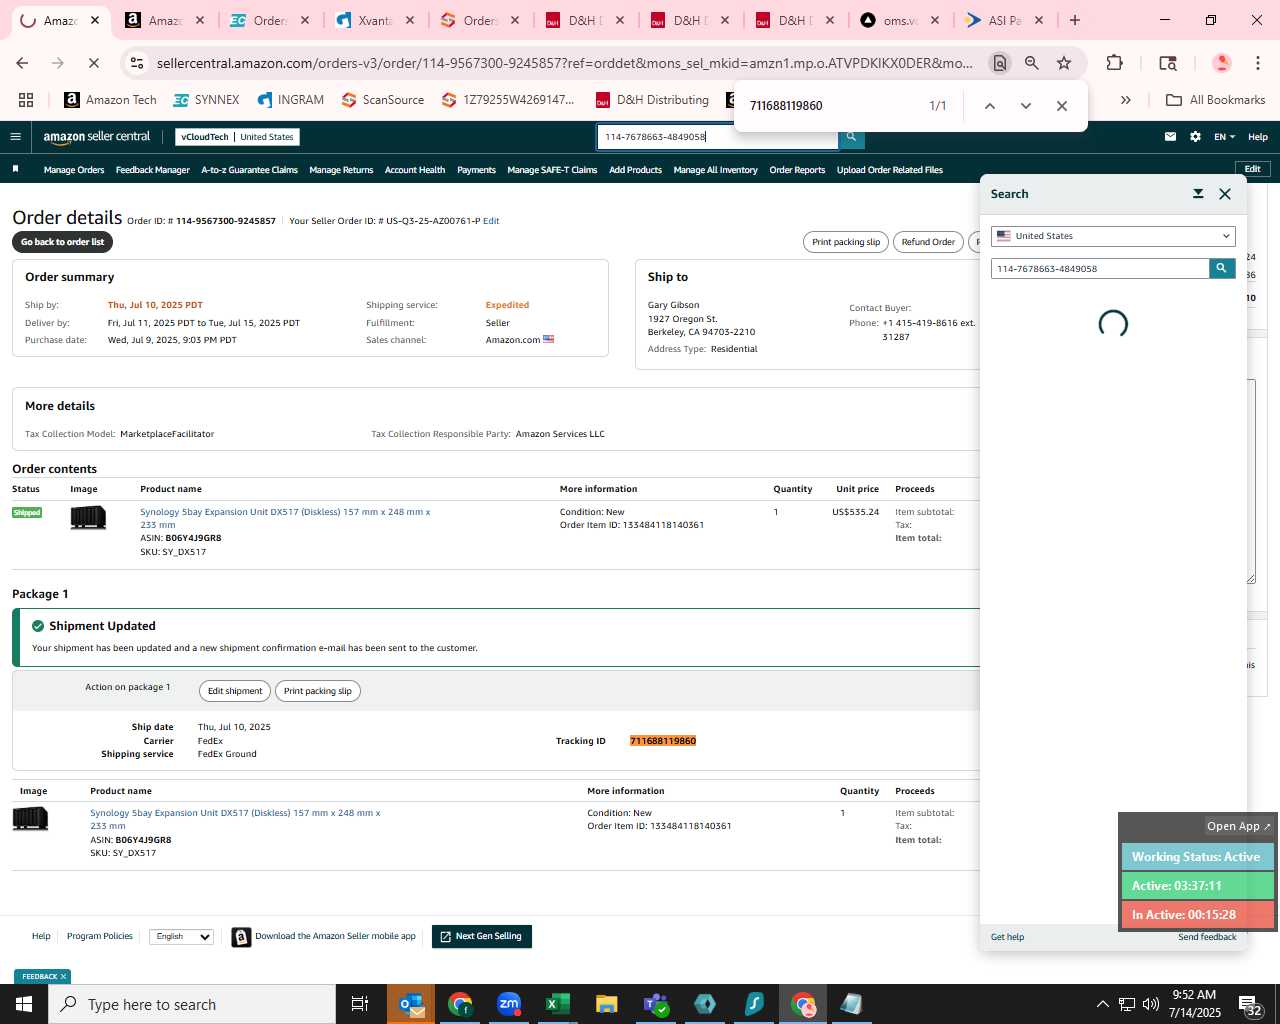This screenshot has height=1024, width=1280.
Task: Click the Chrome address bar
Action: (x=565, y=63)
